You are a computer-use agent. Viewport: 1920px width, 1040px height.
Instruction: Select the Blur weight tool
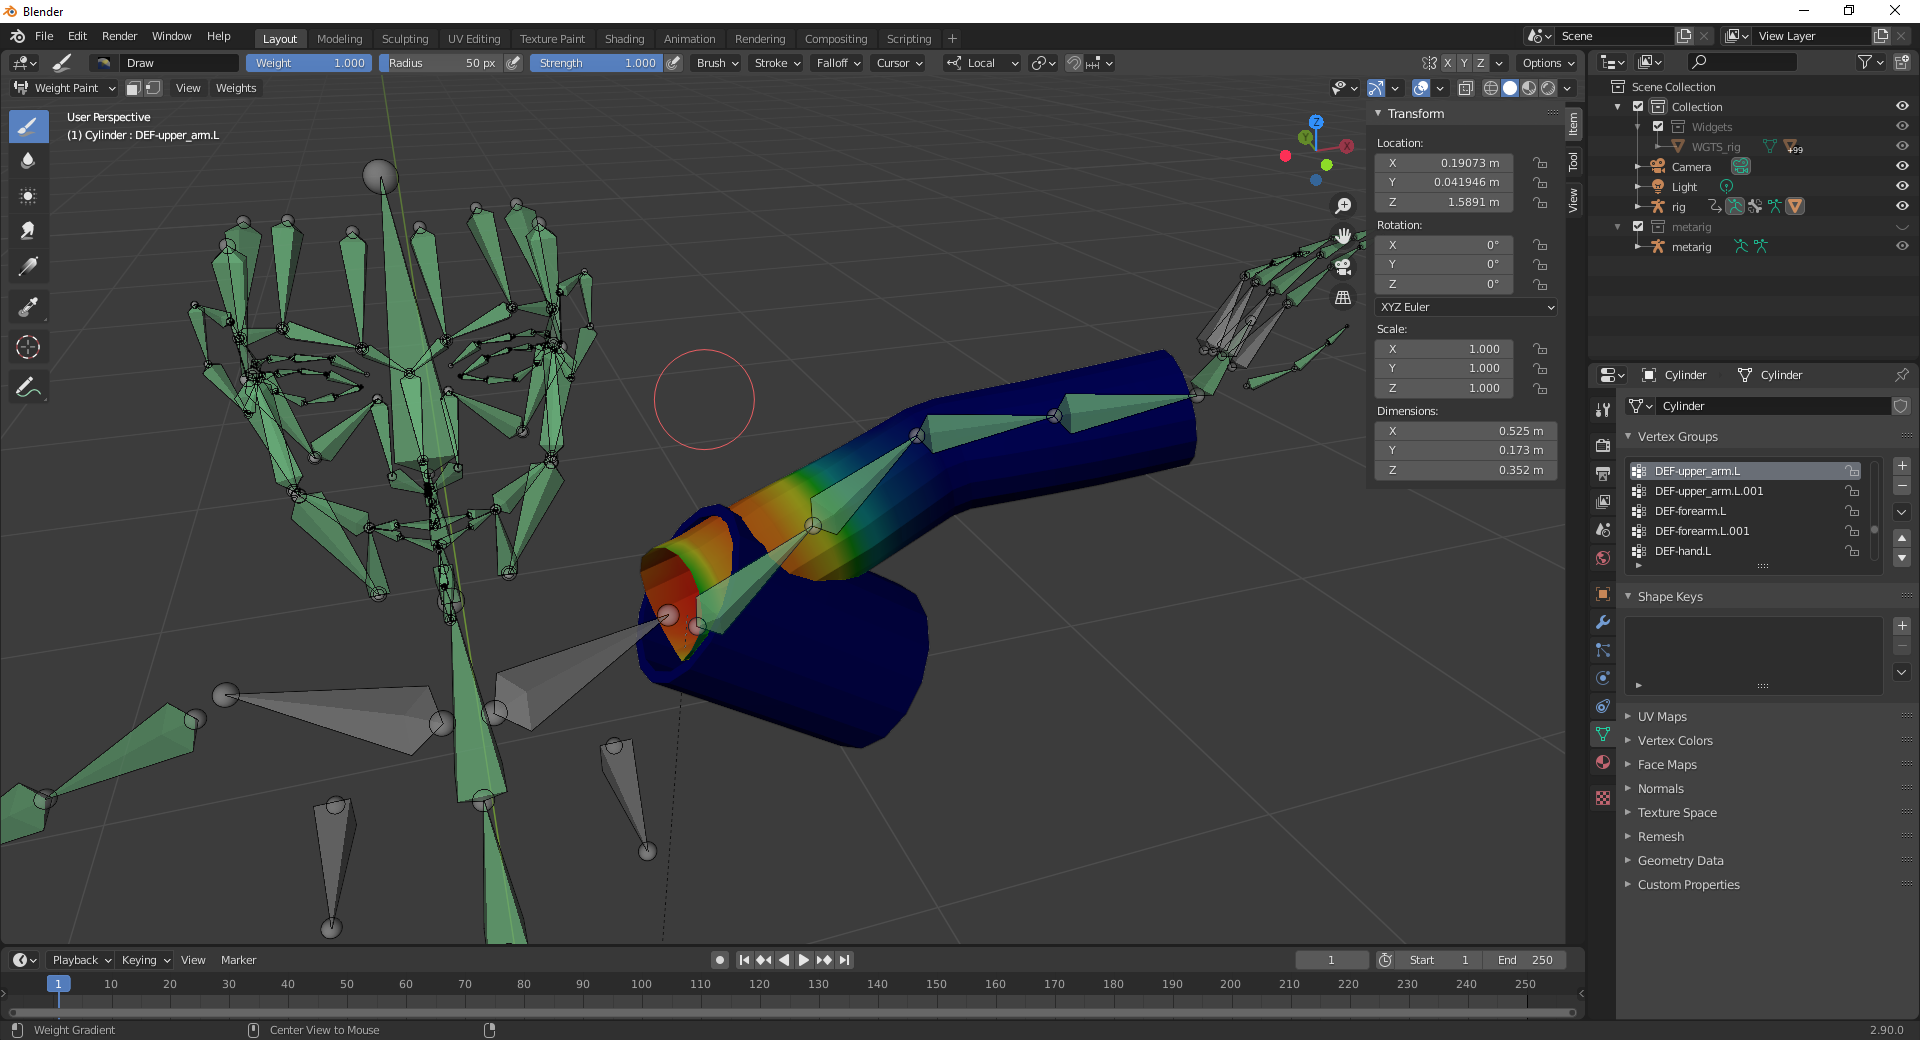(x=28, y=161)
